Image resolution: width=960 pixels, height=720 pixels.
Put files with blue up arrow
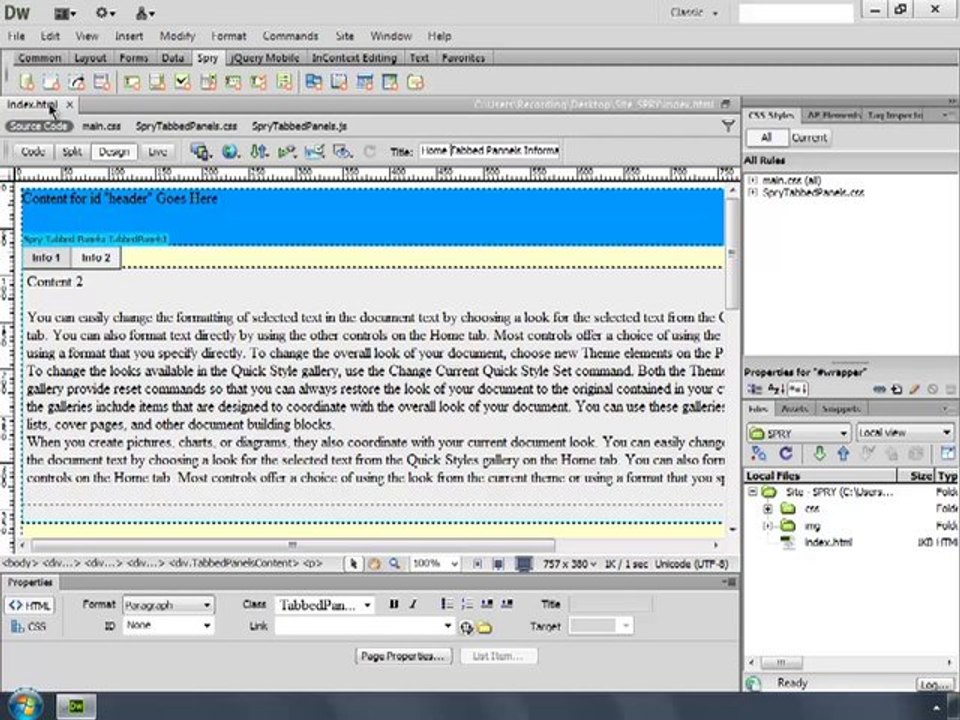point(843,454)
